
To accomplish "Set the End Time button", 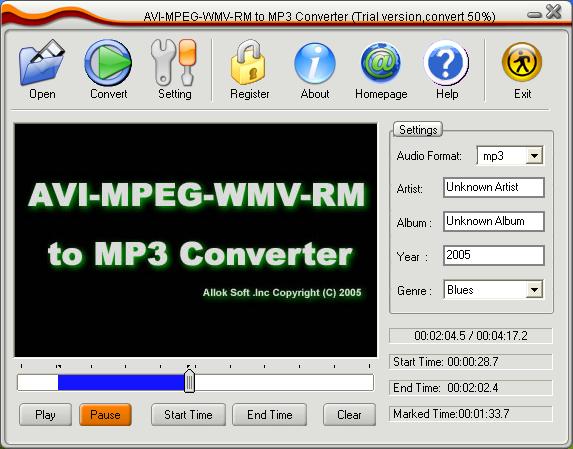I will (269, 415).
